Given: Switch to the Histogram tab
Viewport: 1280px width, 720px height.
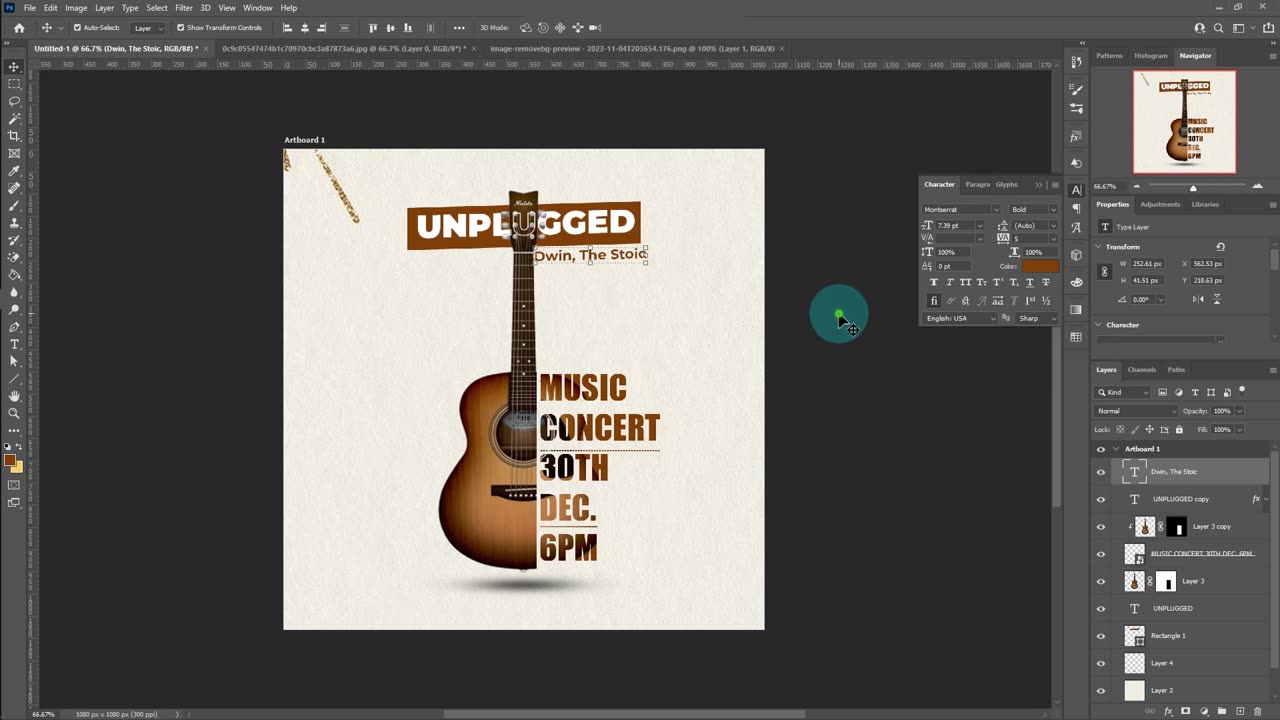Looking at the screenshot, I should coord(1150,56).
